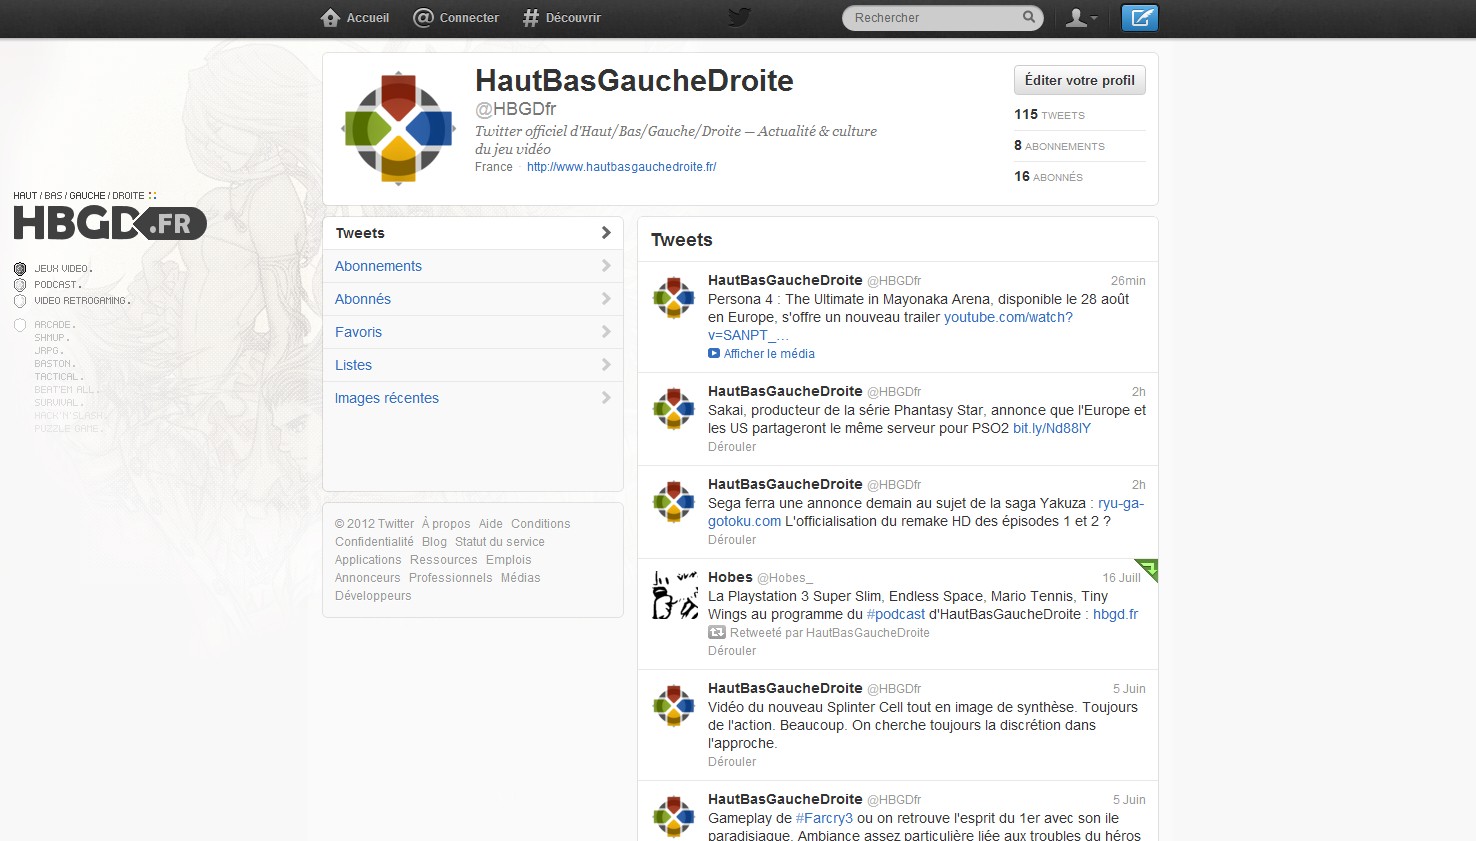Open the youtube.com/watch link in Persona tweet

click(x=1008, y=317)
